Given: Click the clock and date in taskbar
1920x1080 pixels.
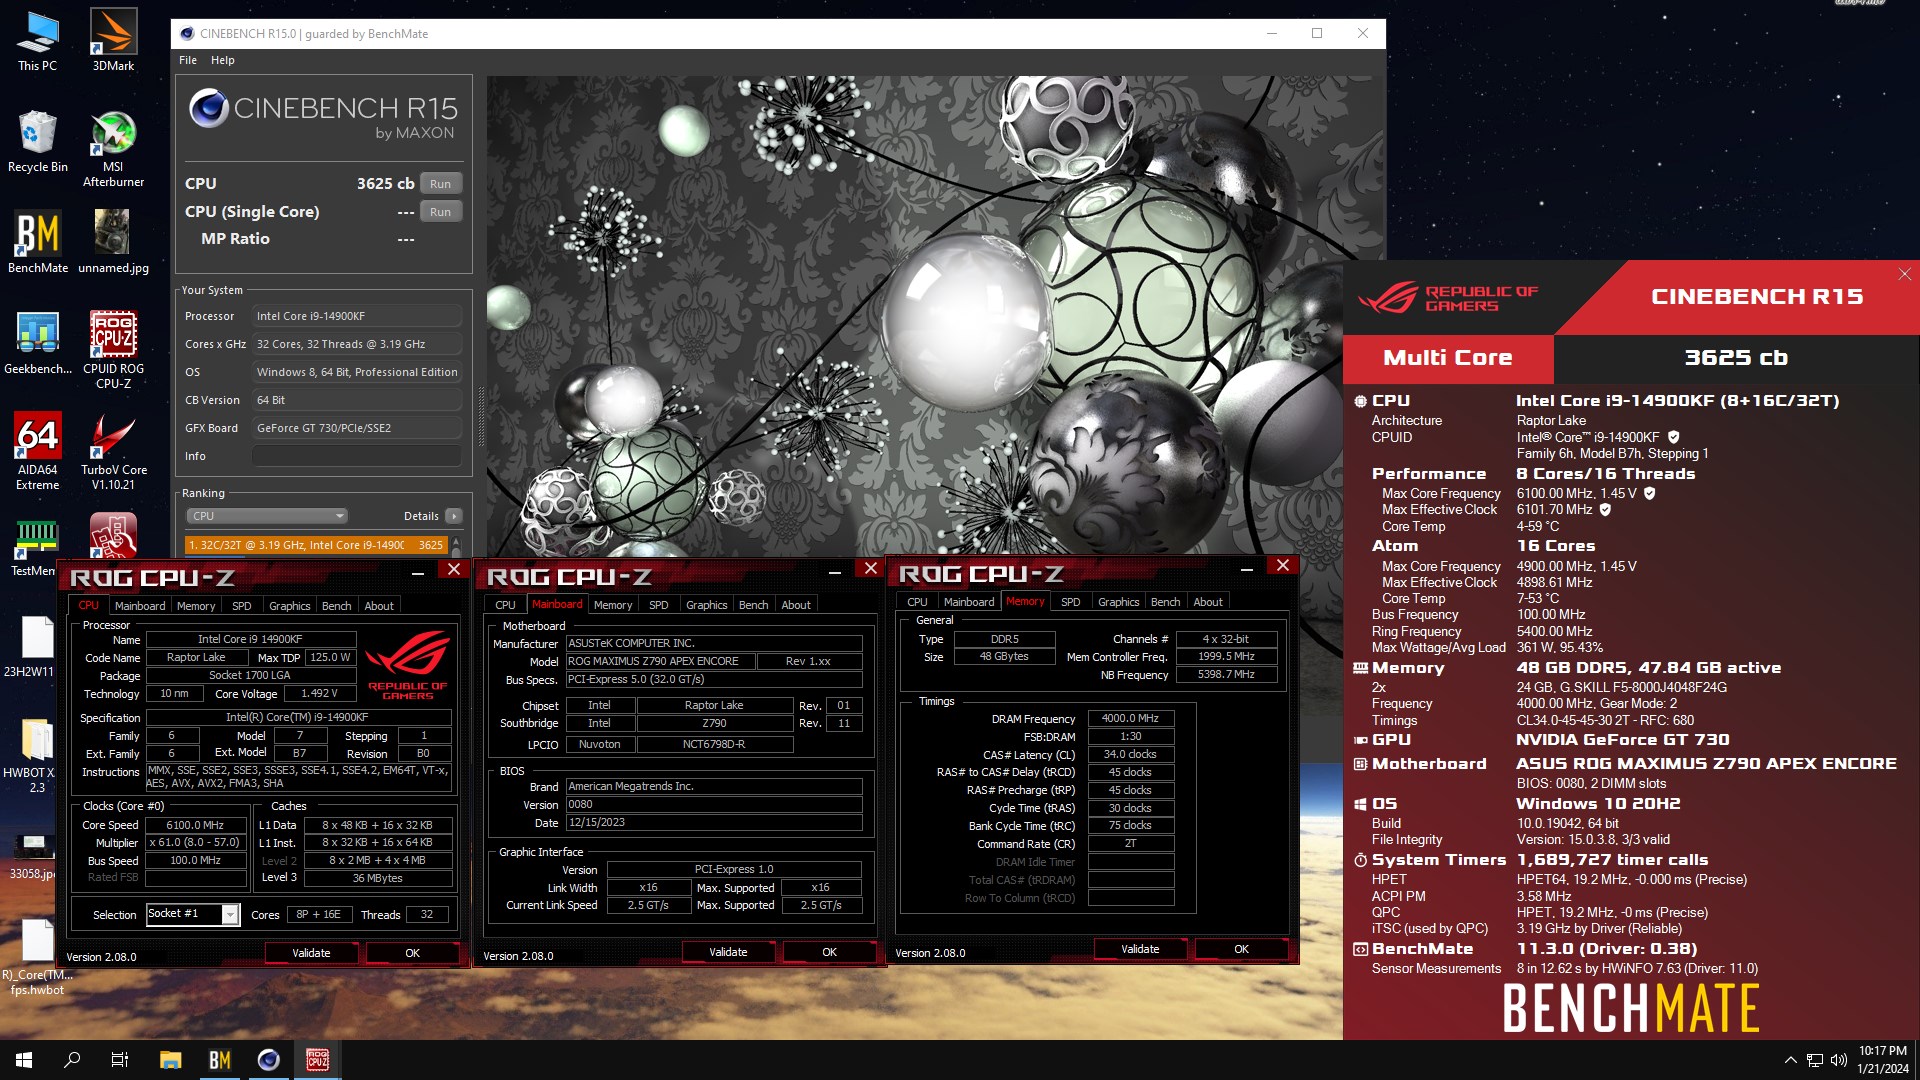Looking at the screenshot, I should [x=1883, y=1060].
